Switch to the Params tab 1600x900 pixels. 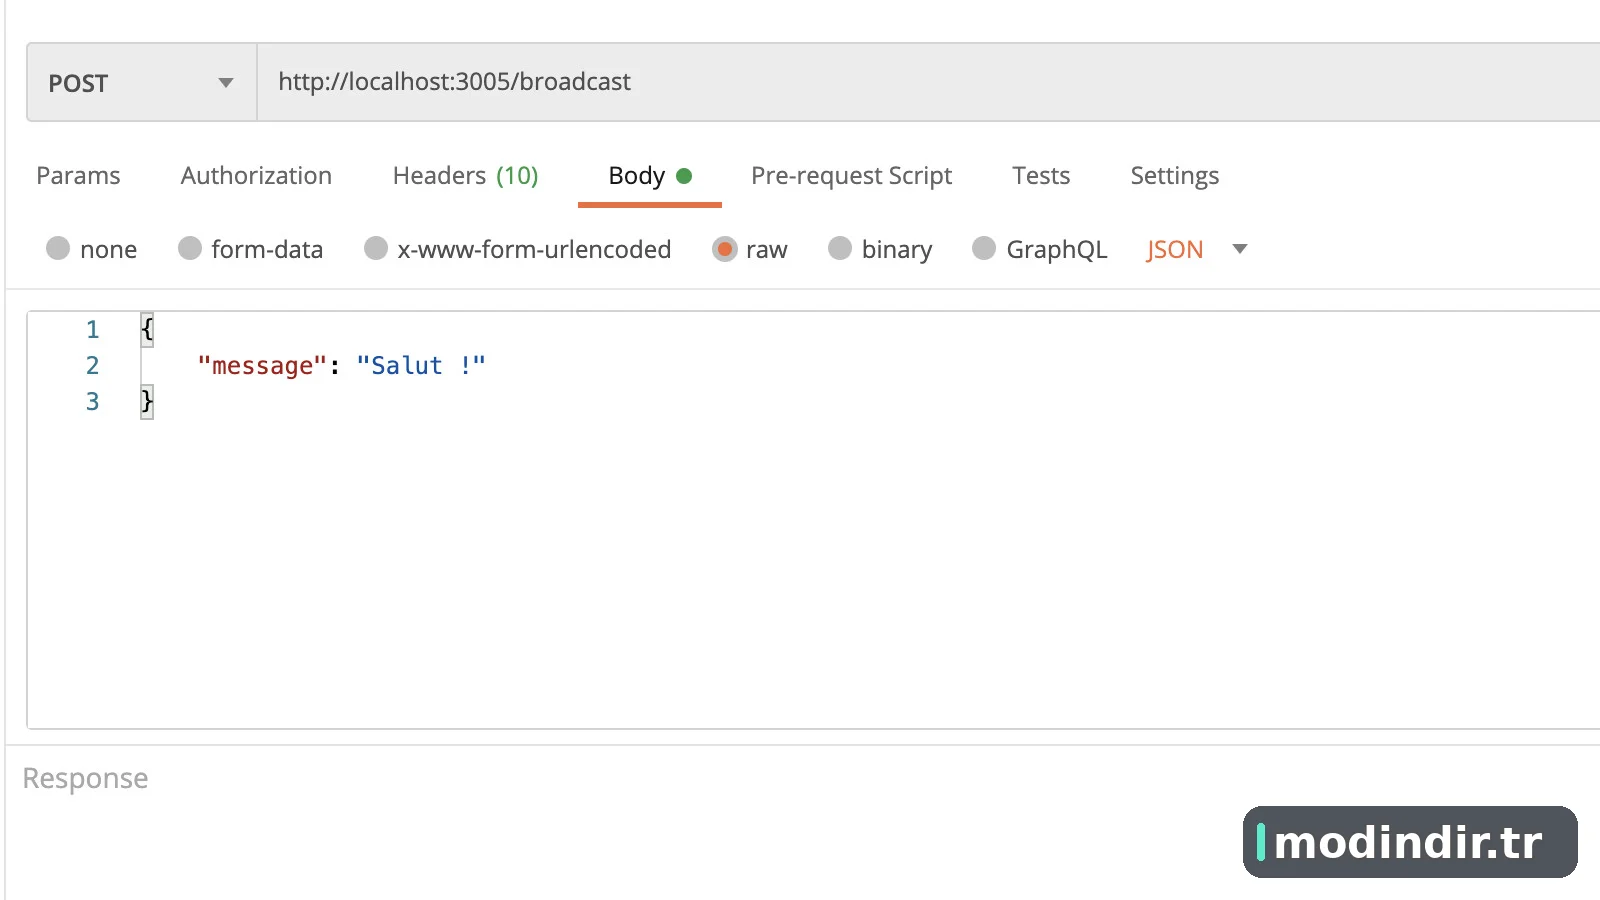pyautogui.click(x=78, y=176)
